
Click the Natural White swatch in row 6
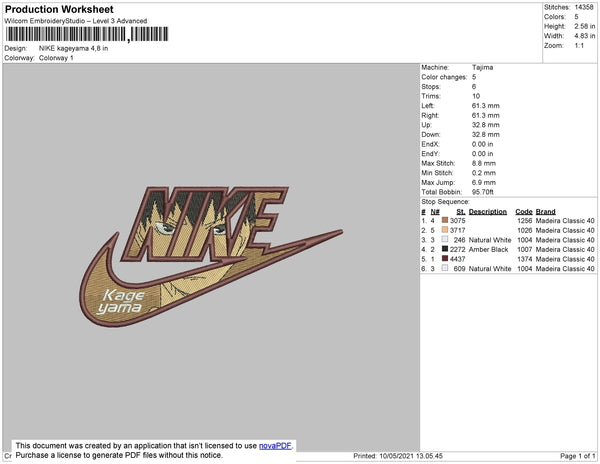pyautogui.click(x=445, y=268)
